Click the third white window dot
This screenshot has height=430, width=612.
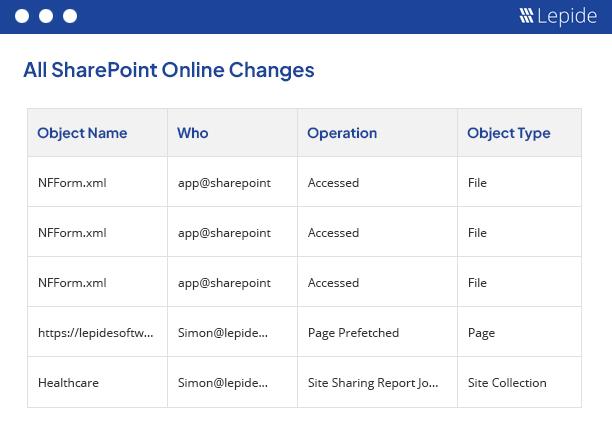click(70, 16)
